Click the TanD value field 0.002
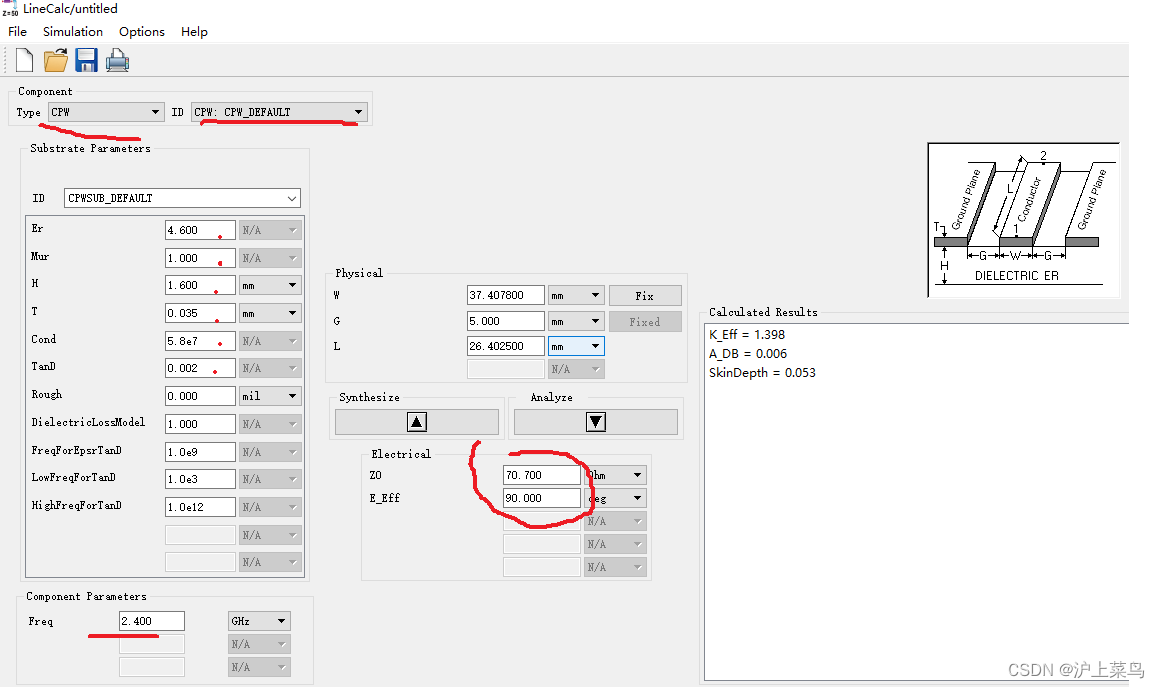 pos(200,368)
